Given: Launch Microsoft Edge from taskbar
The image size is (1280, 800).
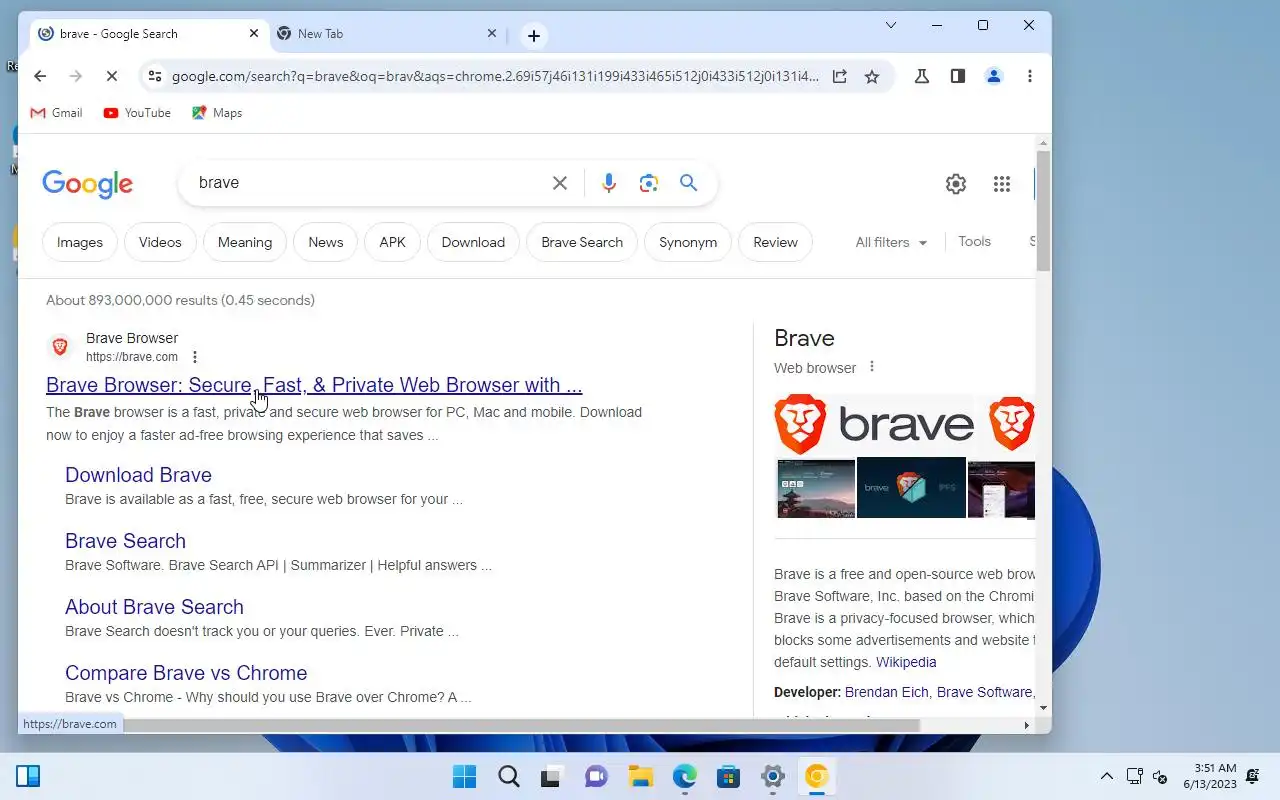Looking at the screenshot, I should 685,776.
